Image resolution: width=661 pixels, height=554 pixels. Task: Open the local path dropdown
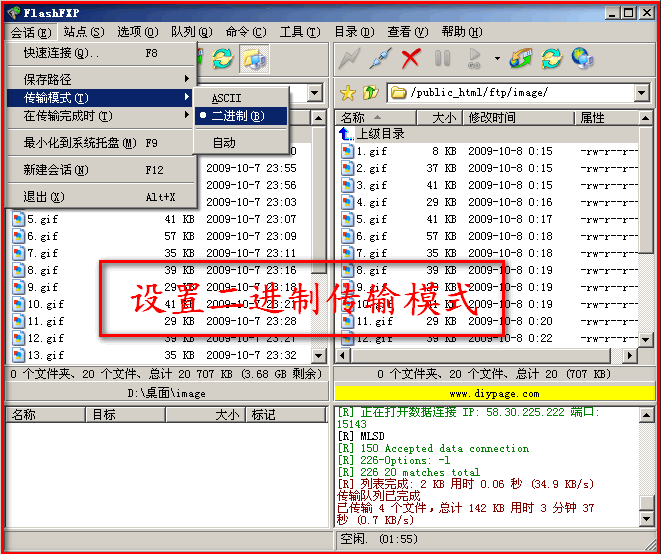pyautogui.click(x=315, y=93)
